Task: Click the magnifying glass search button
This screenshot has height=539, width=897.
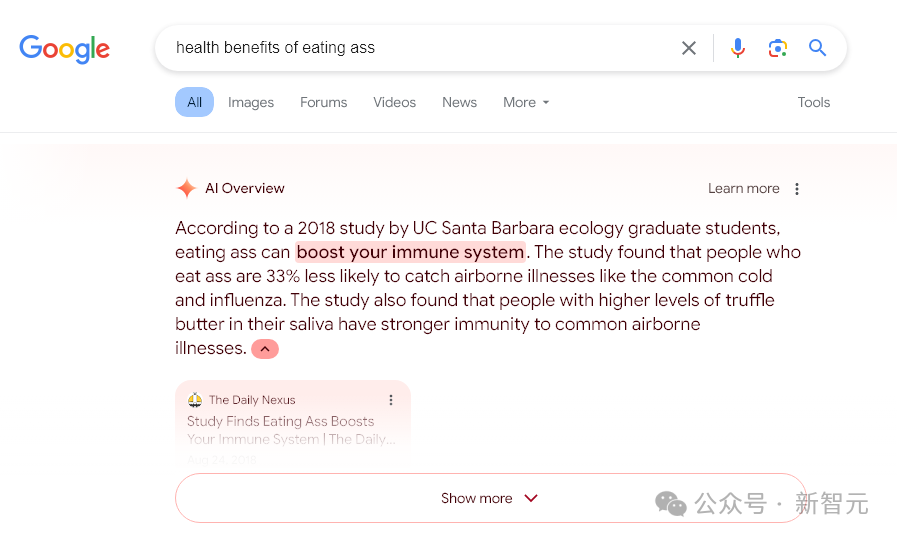Action: point(818,48)
